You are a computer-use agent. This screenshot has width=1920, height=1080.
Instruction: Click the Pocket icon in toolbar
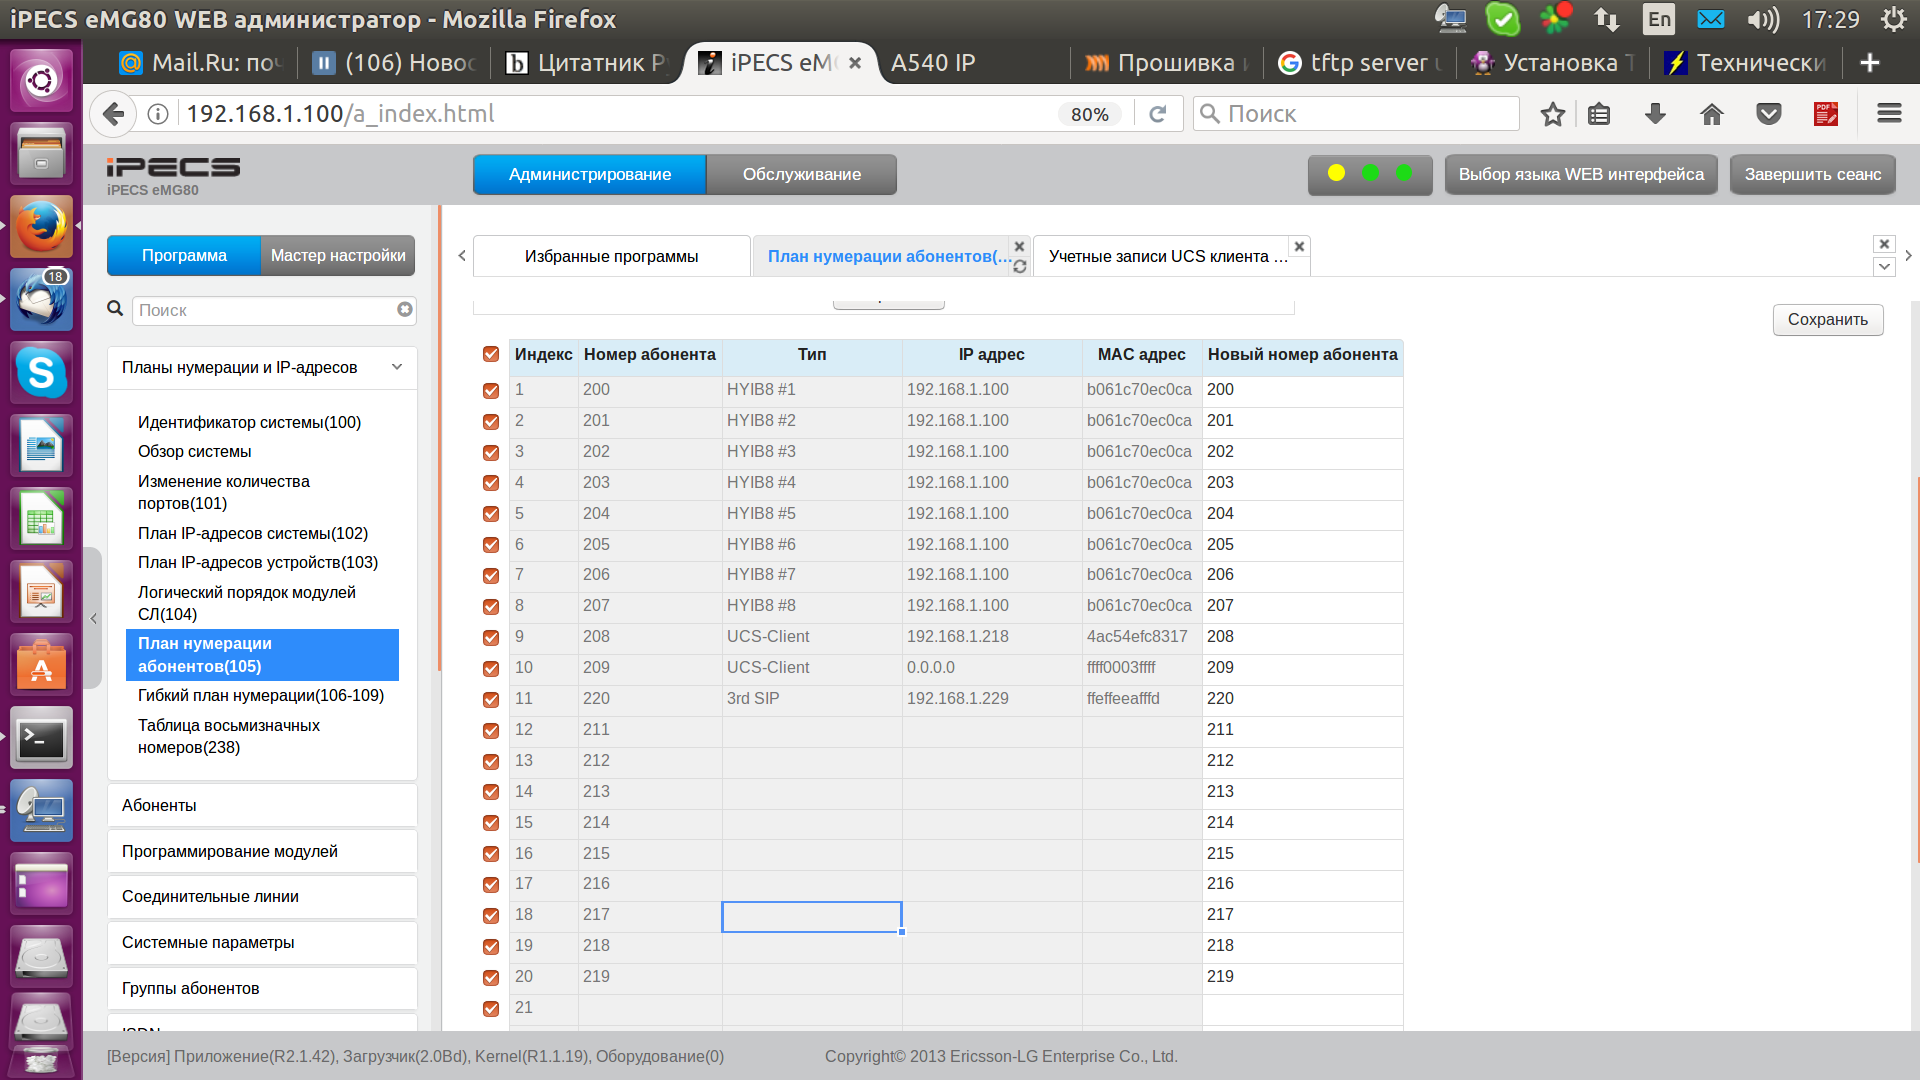1768,114
